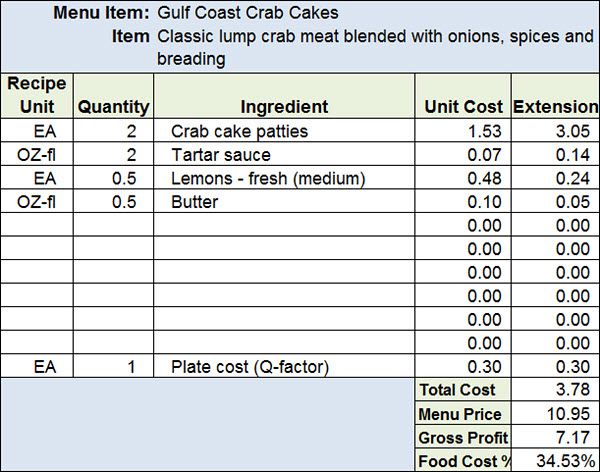Click the Ingredient column header

(284, 106)
